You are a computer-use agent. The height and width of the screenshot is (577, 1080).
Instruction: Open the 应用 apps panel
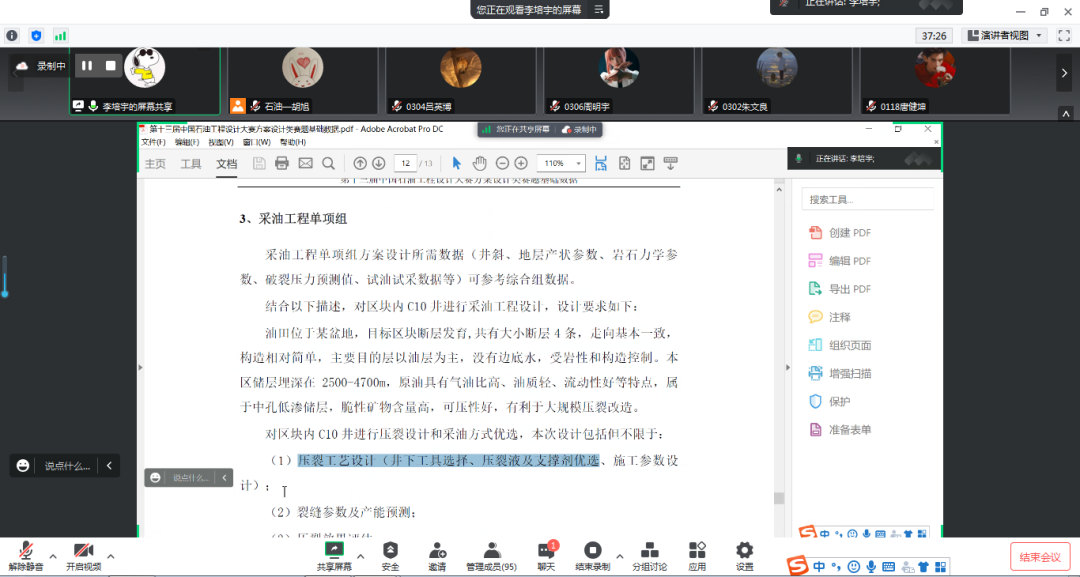click(697, 555)
